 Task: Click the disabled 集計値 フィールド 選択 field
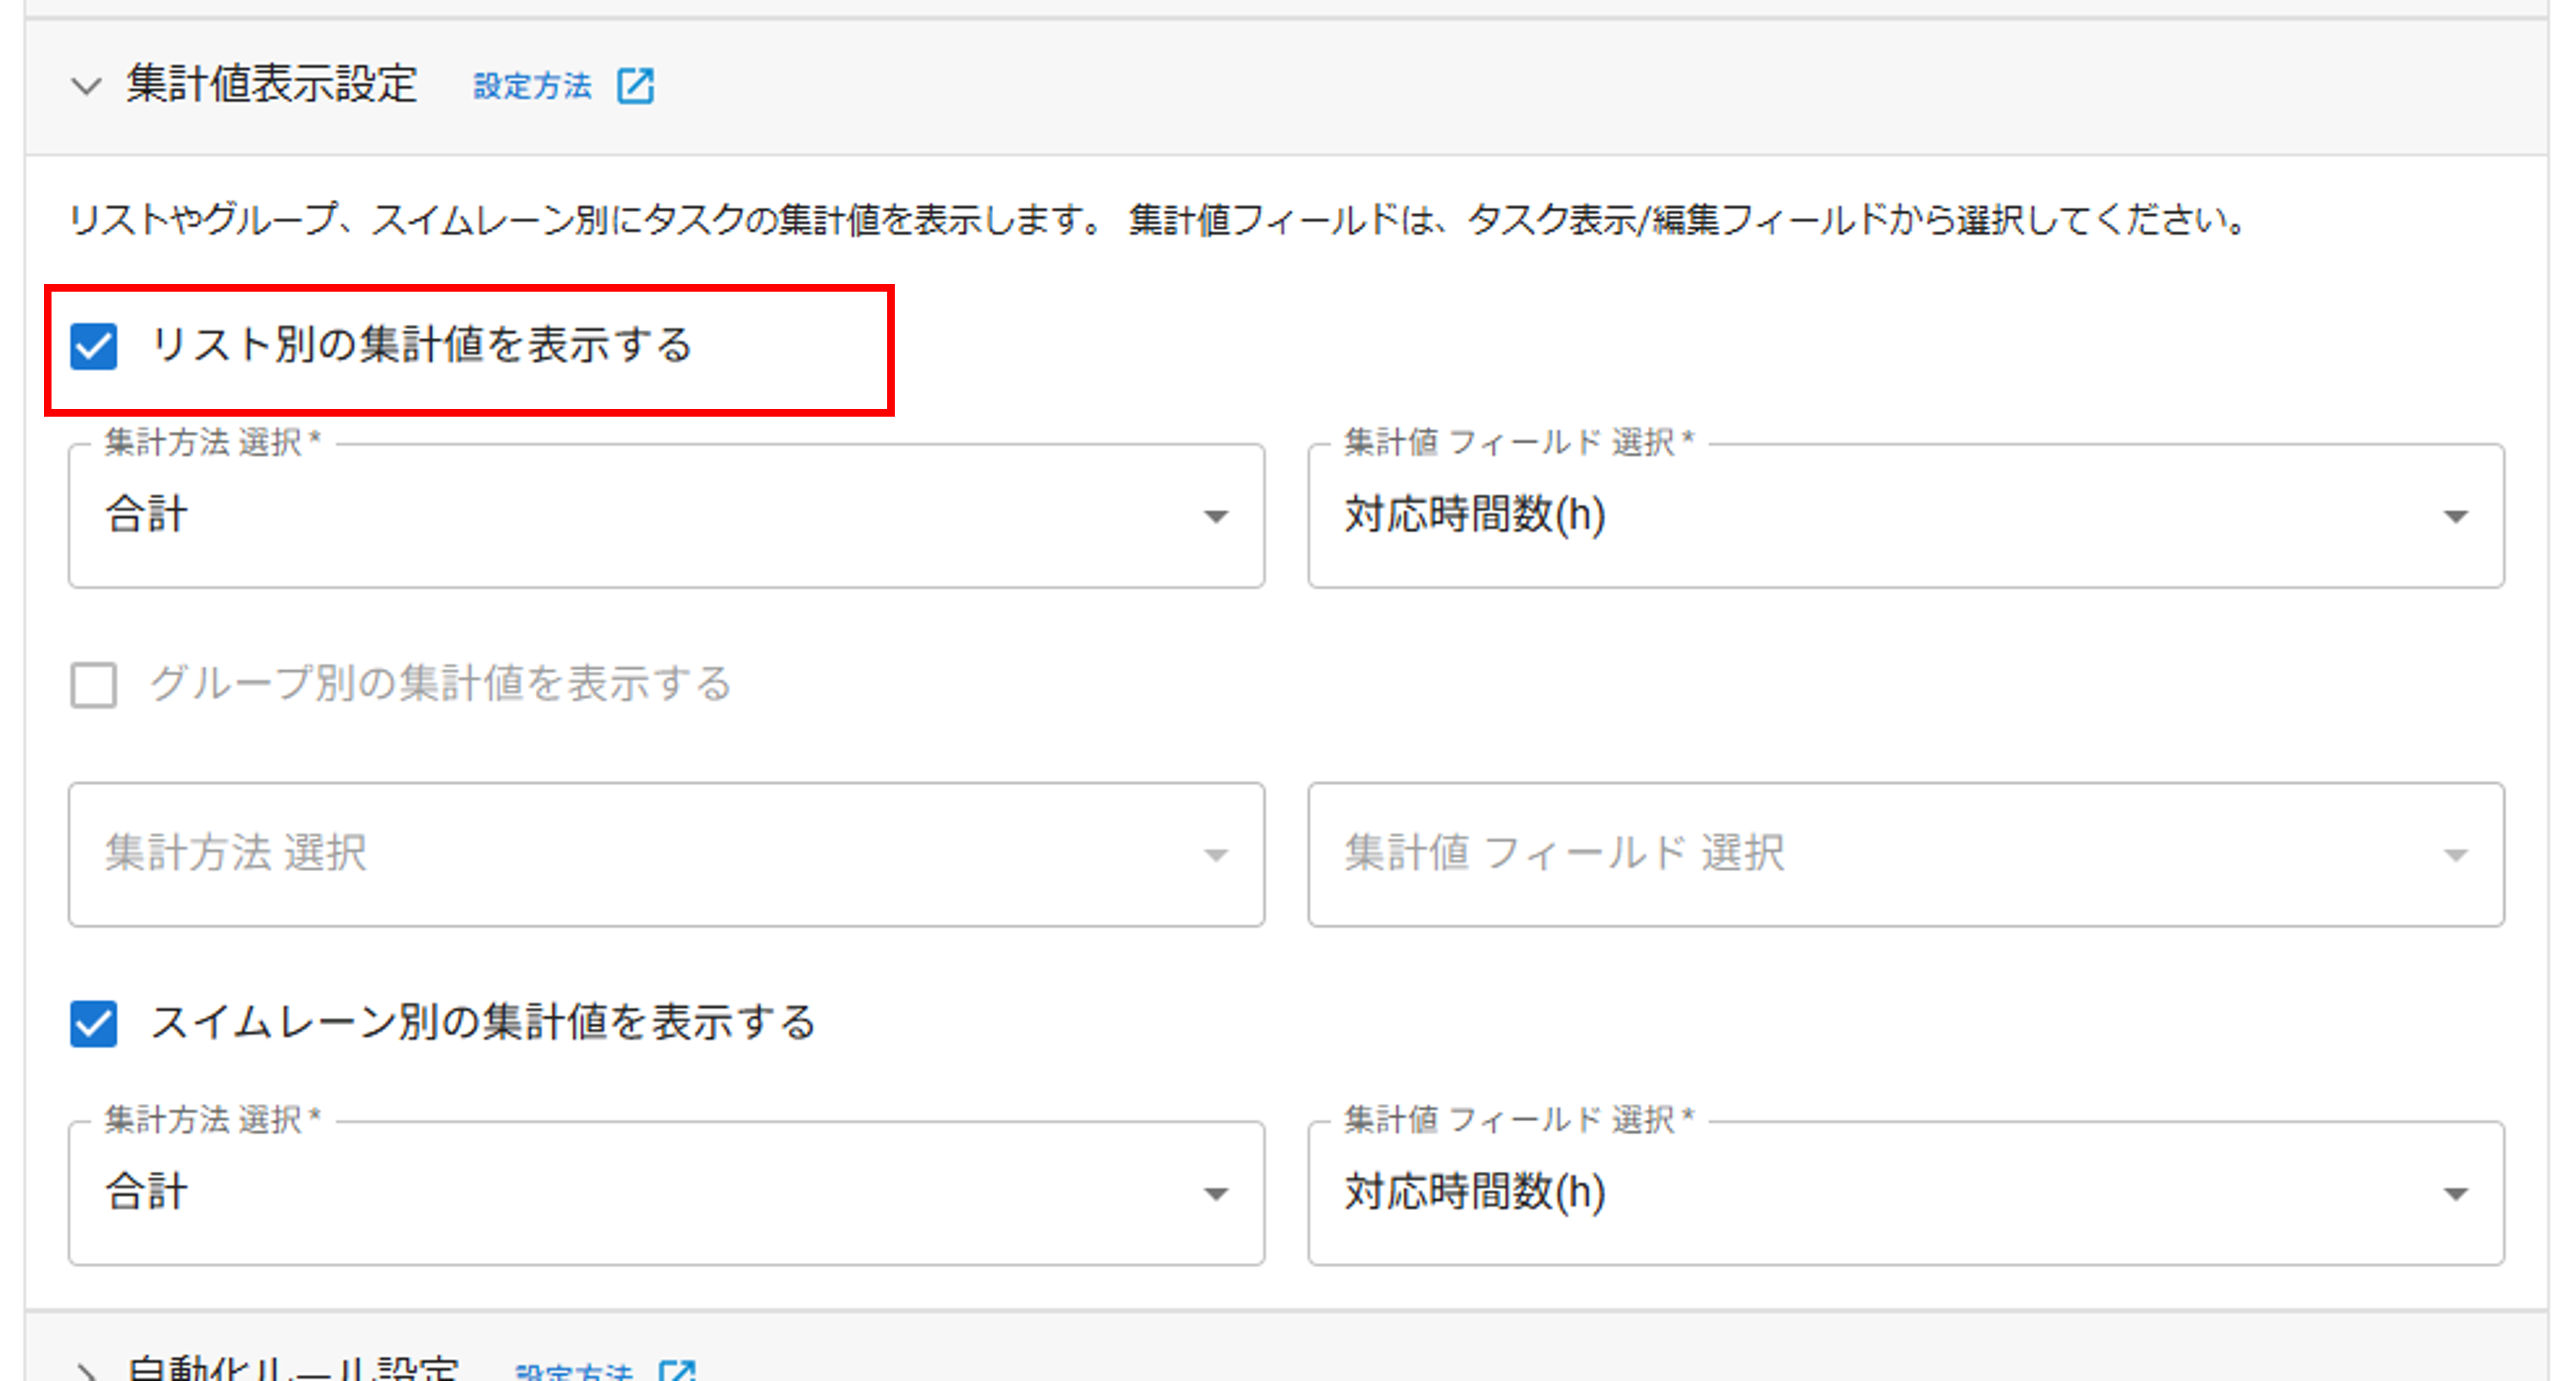[x=1900, y=855]
